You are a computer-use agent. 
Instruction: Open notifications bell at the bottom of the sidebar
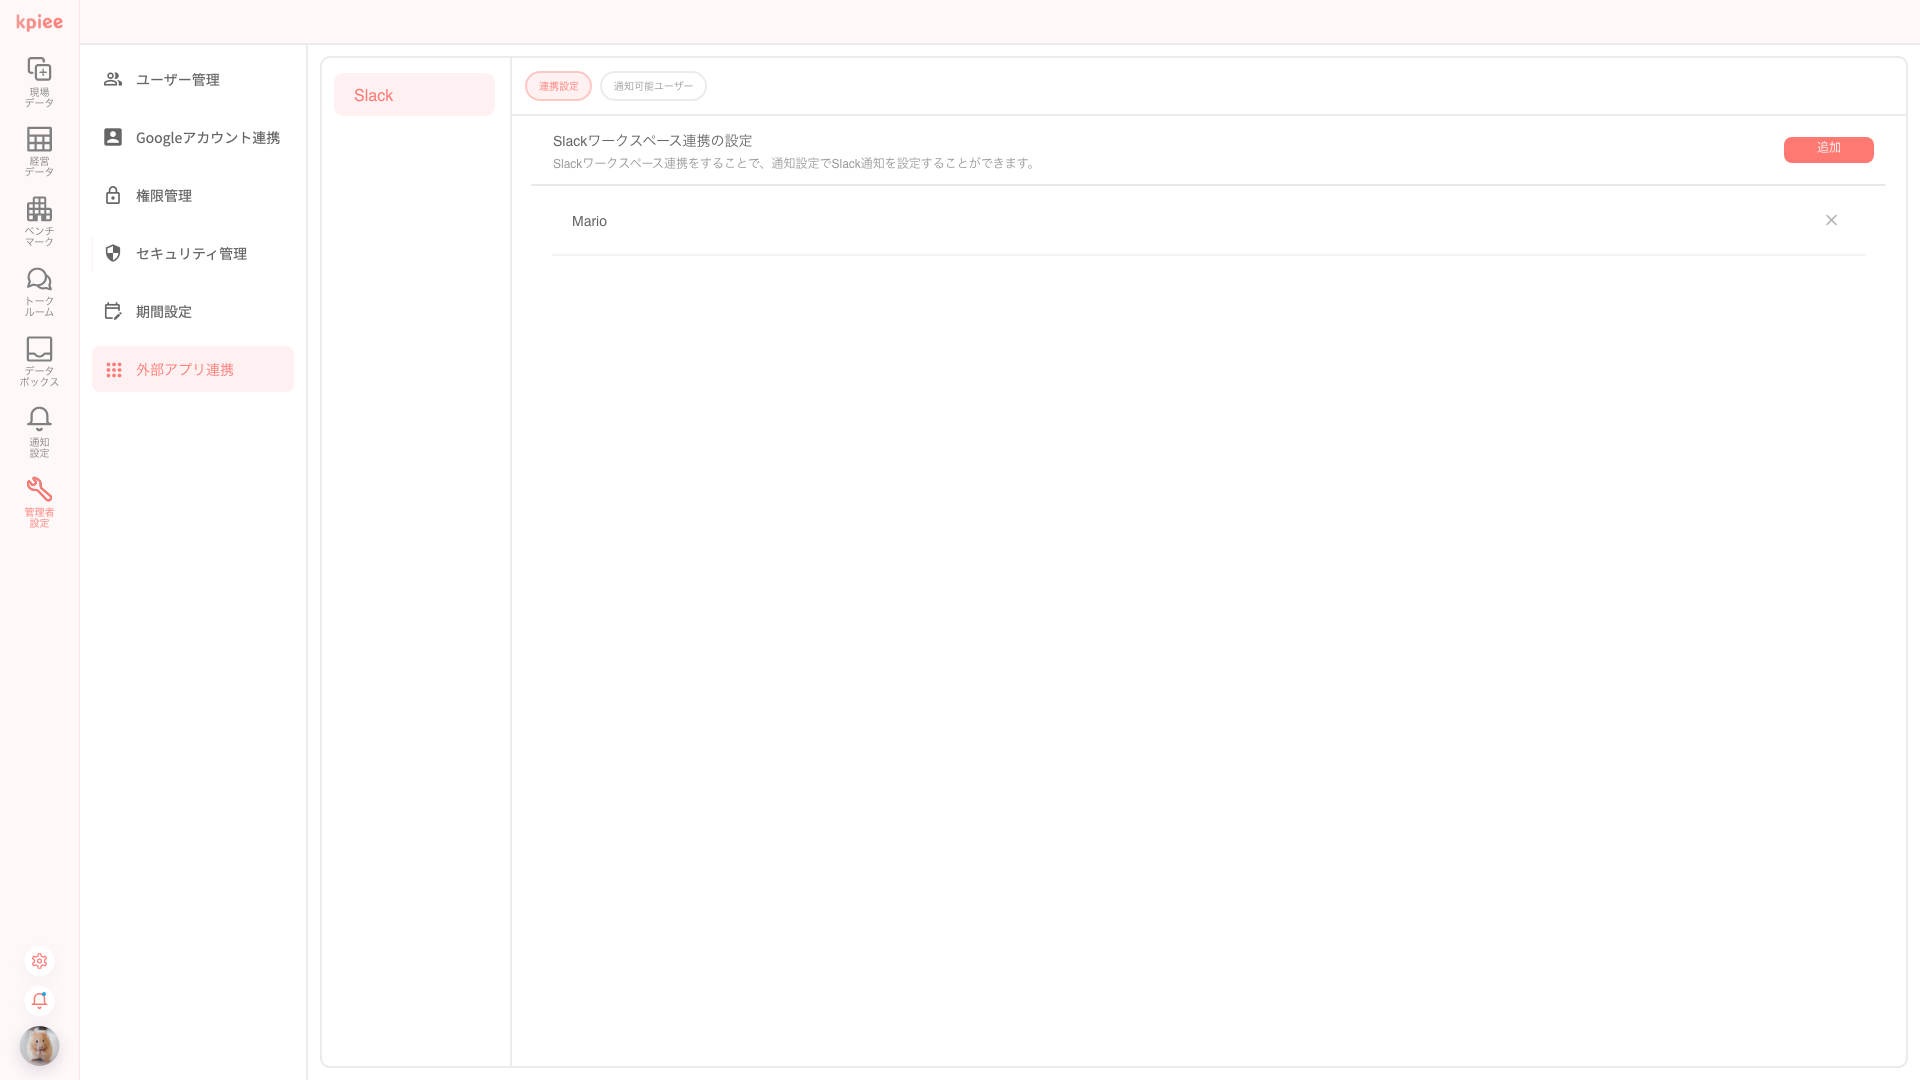coord(39,1001)
